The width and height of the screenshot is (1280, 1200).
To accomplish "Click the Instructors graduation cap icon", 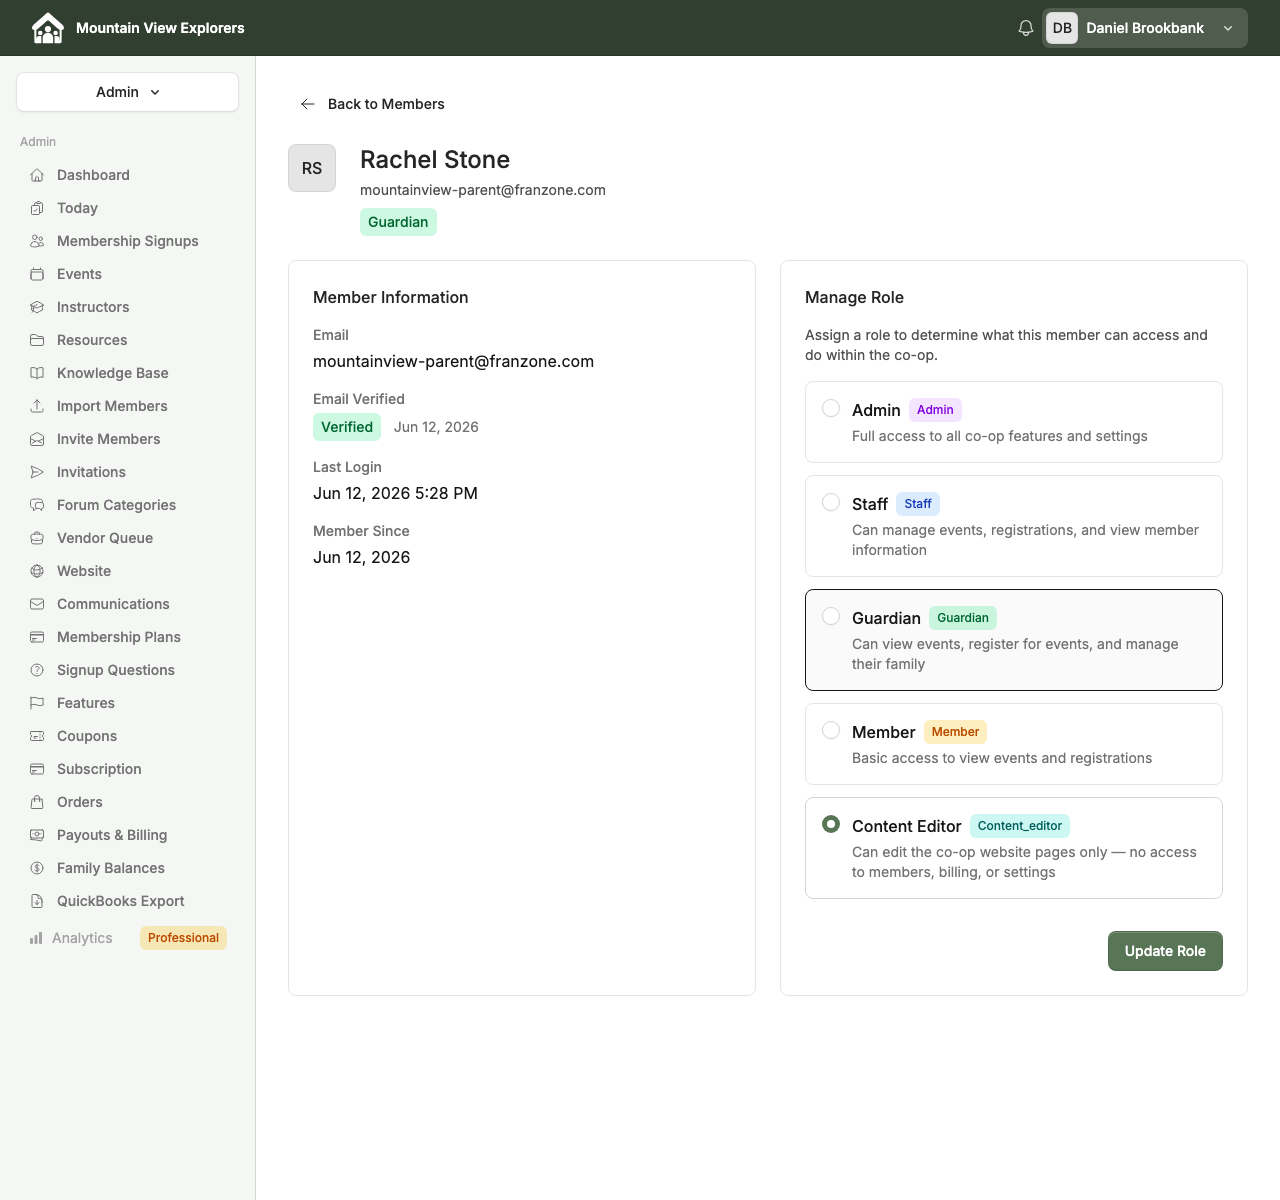I will tap(37, 307).
